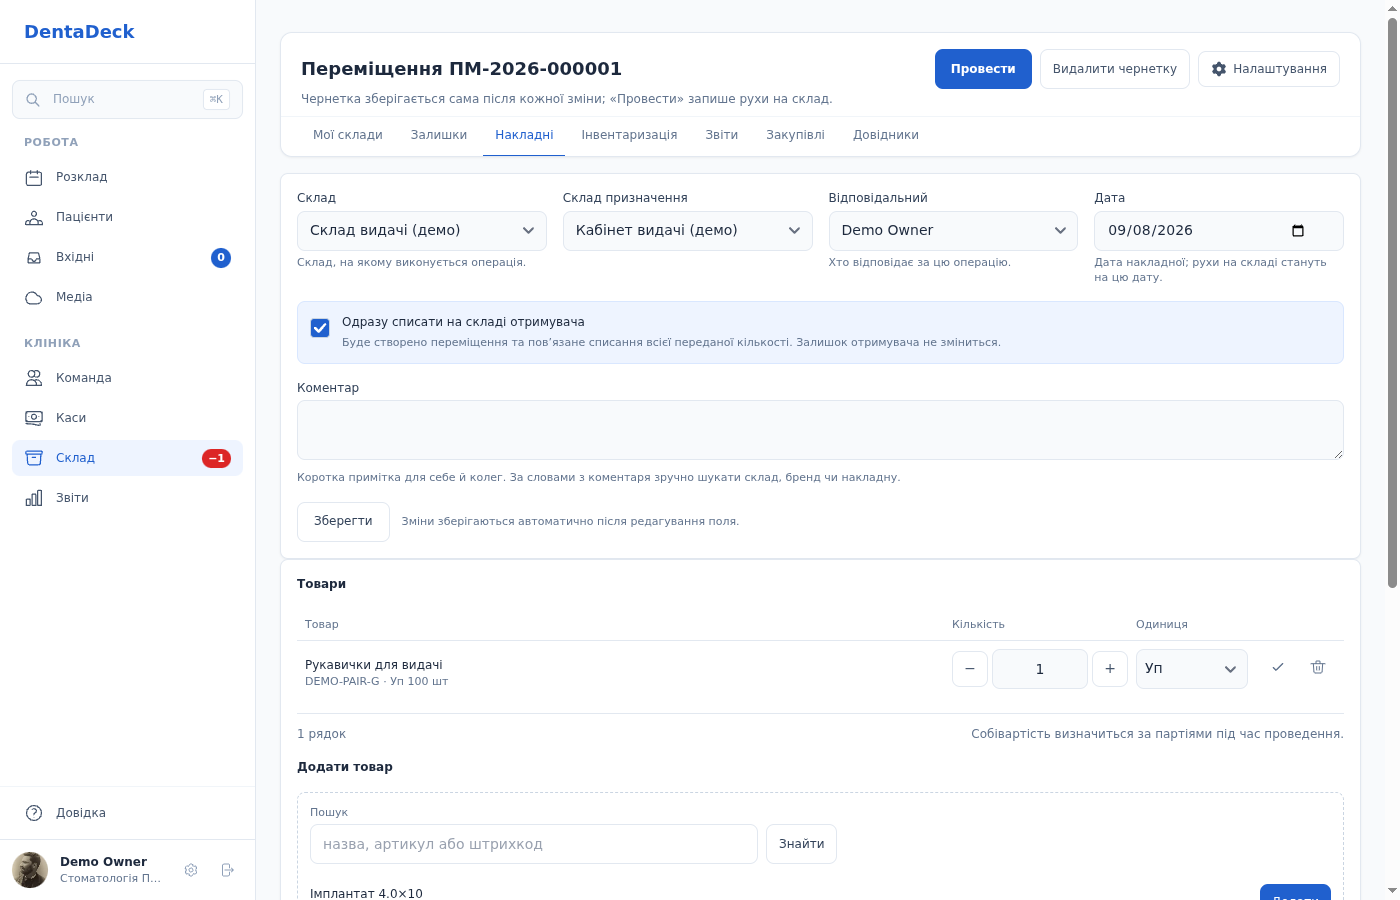The width and height of the screenshot is (1400, 900).
Task: Click the Demo Owner avatar photo
Action: (x=30, y=870)
